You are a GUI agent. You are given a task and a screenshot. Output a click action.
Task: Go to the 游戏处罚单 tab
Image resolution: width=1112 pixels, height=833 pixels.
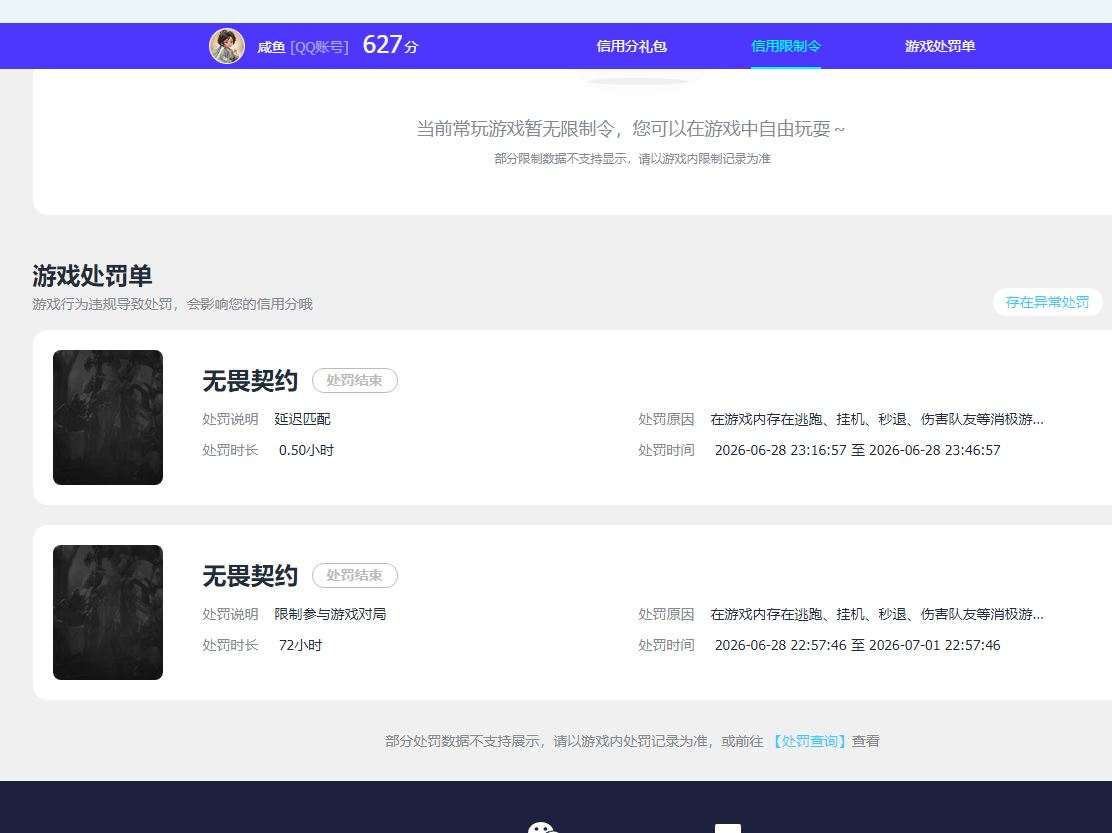tap(940, 46)
